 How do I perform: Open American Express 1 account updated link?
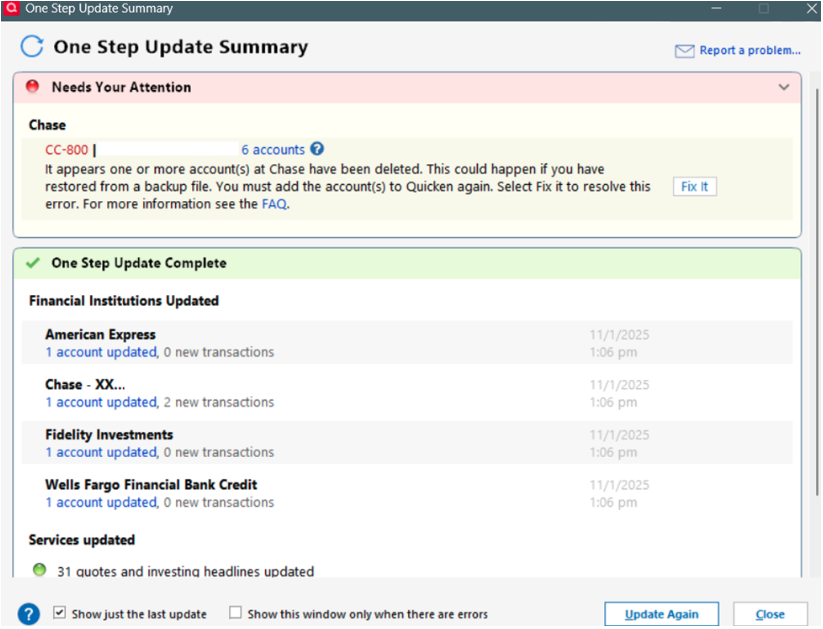(101, 352)
